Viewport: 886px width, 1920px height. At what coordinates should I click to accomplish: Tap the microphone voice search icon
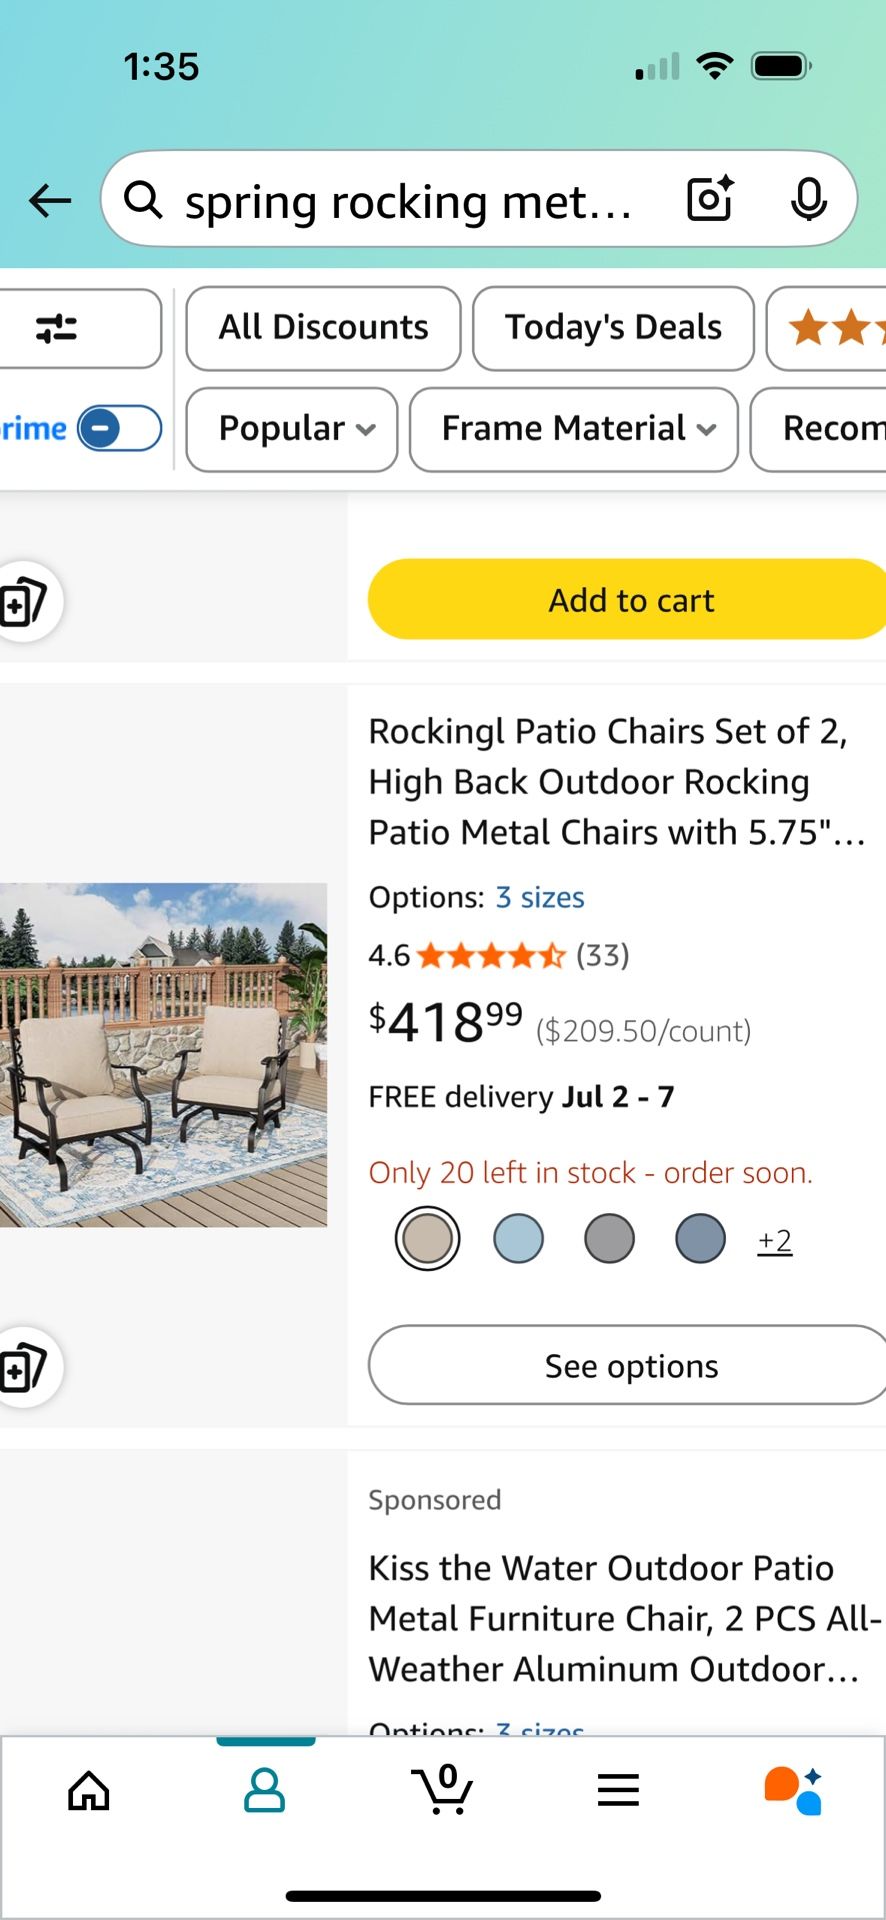(810, 199)
